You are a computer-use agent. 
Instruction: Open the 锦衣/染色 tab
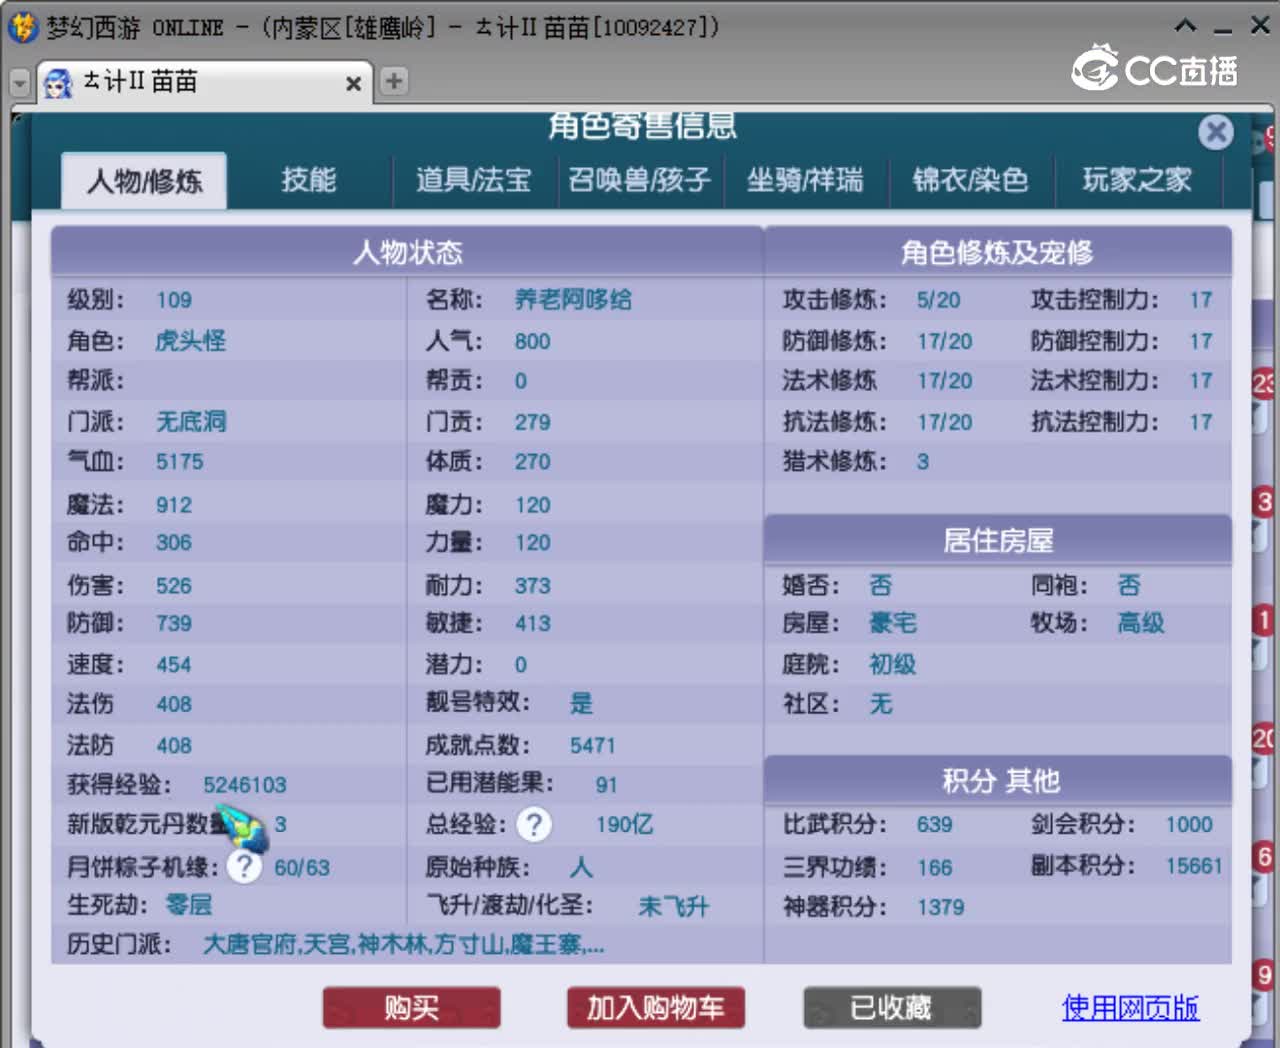tap(971, 180)
